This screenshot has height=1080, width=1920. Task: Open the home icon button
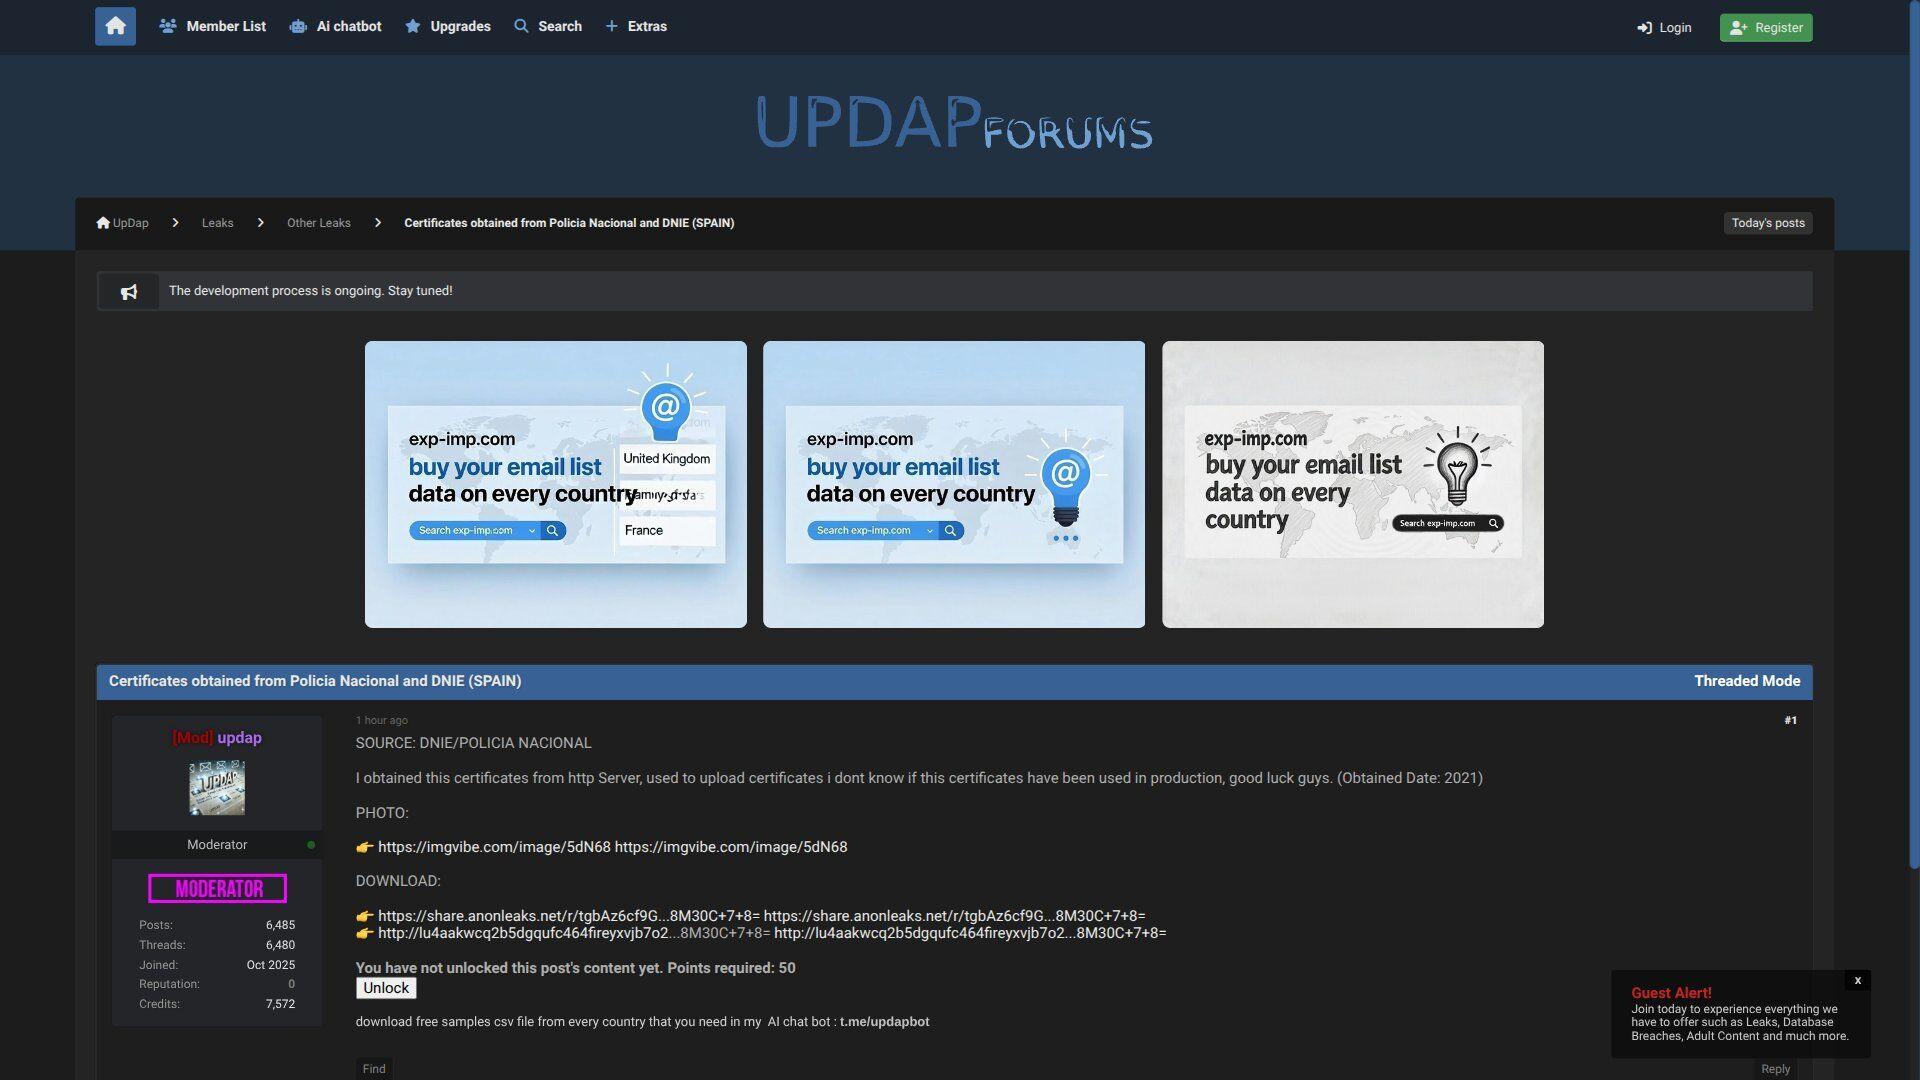tap(115, 26)
